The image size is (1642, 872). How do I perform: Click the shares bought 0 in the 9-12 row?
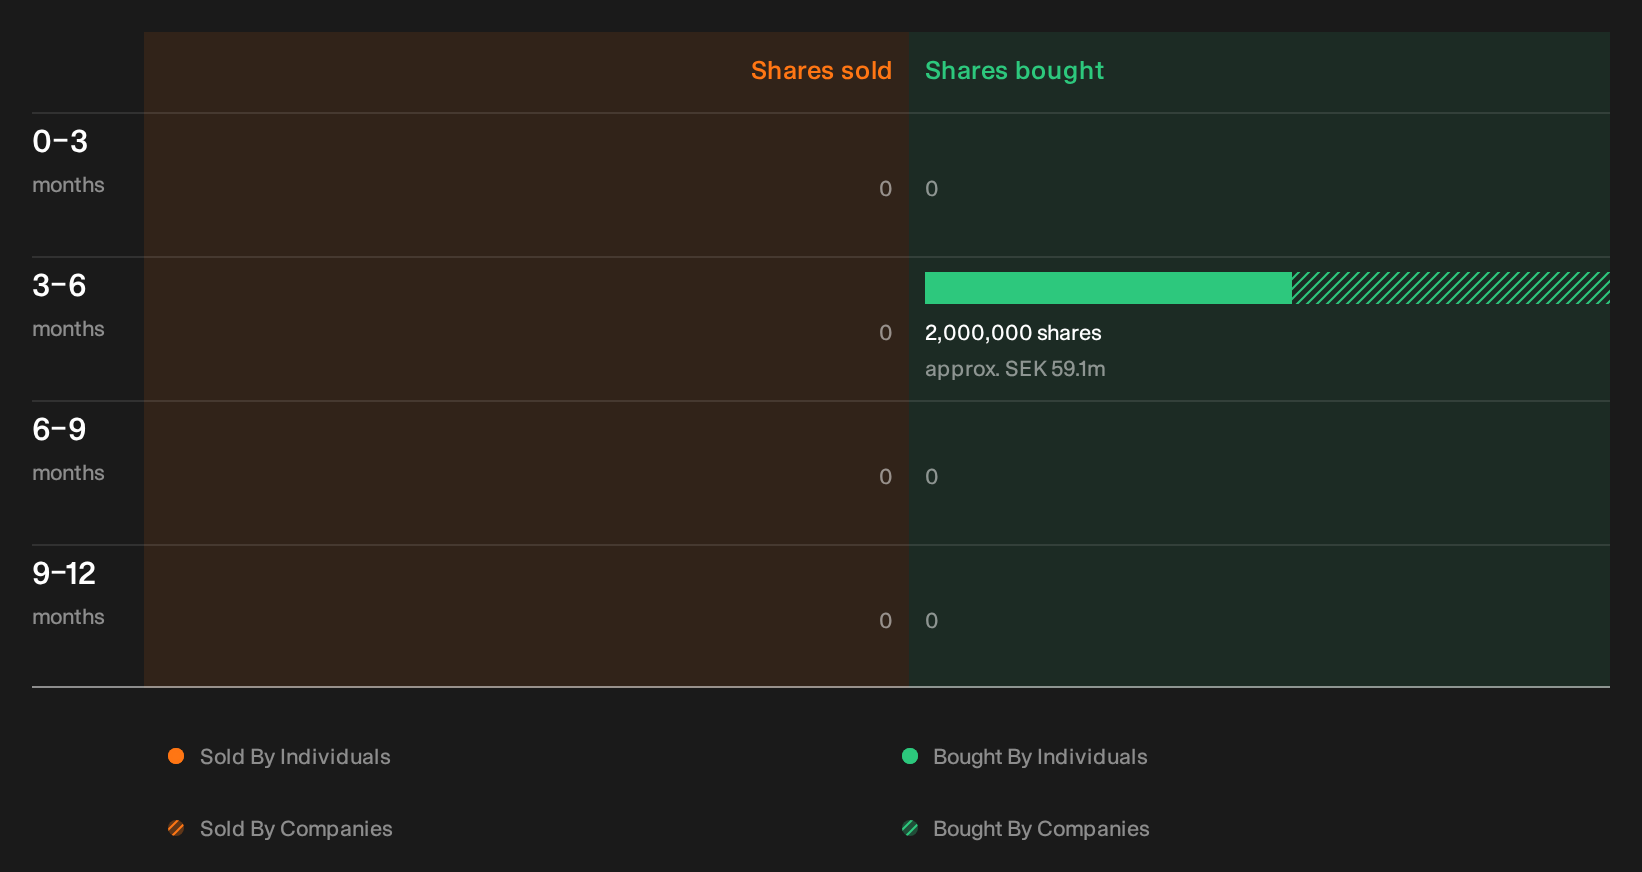coord(932,621)
